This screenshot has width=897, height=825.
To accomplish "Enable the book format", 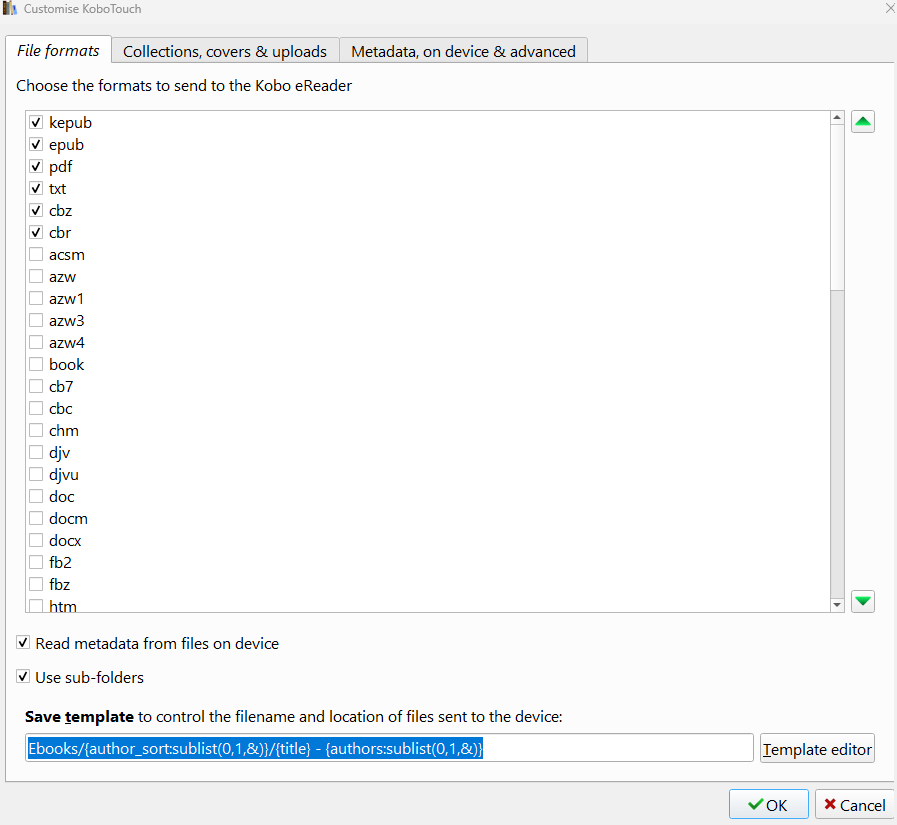I will point(36,364).
